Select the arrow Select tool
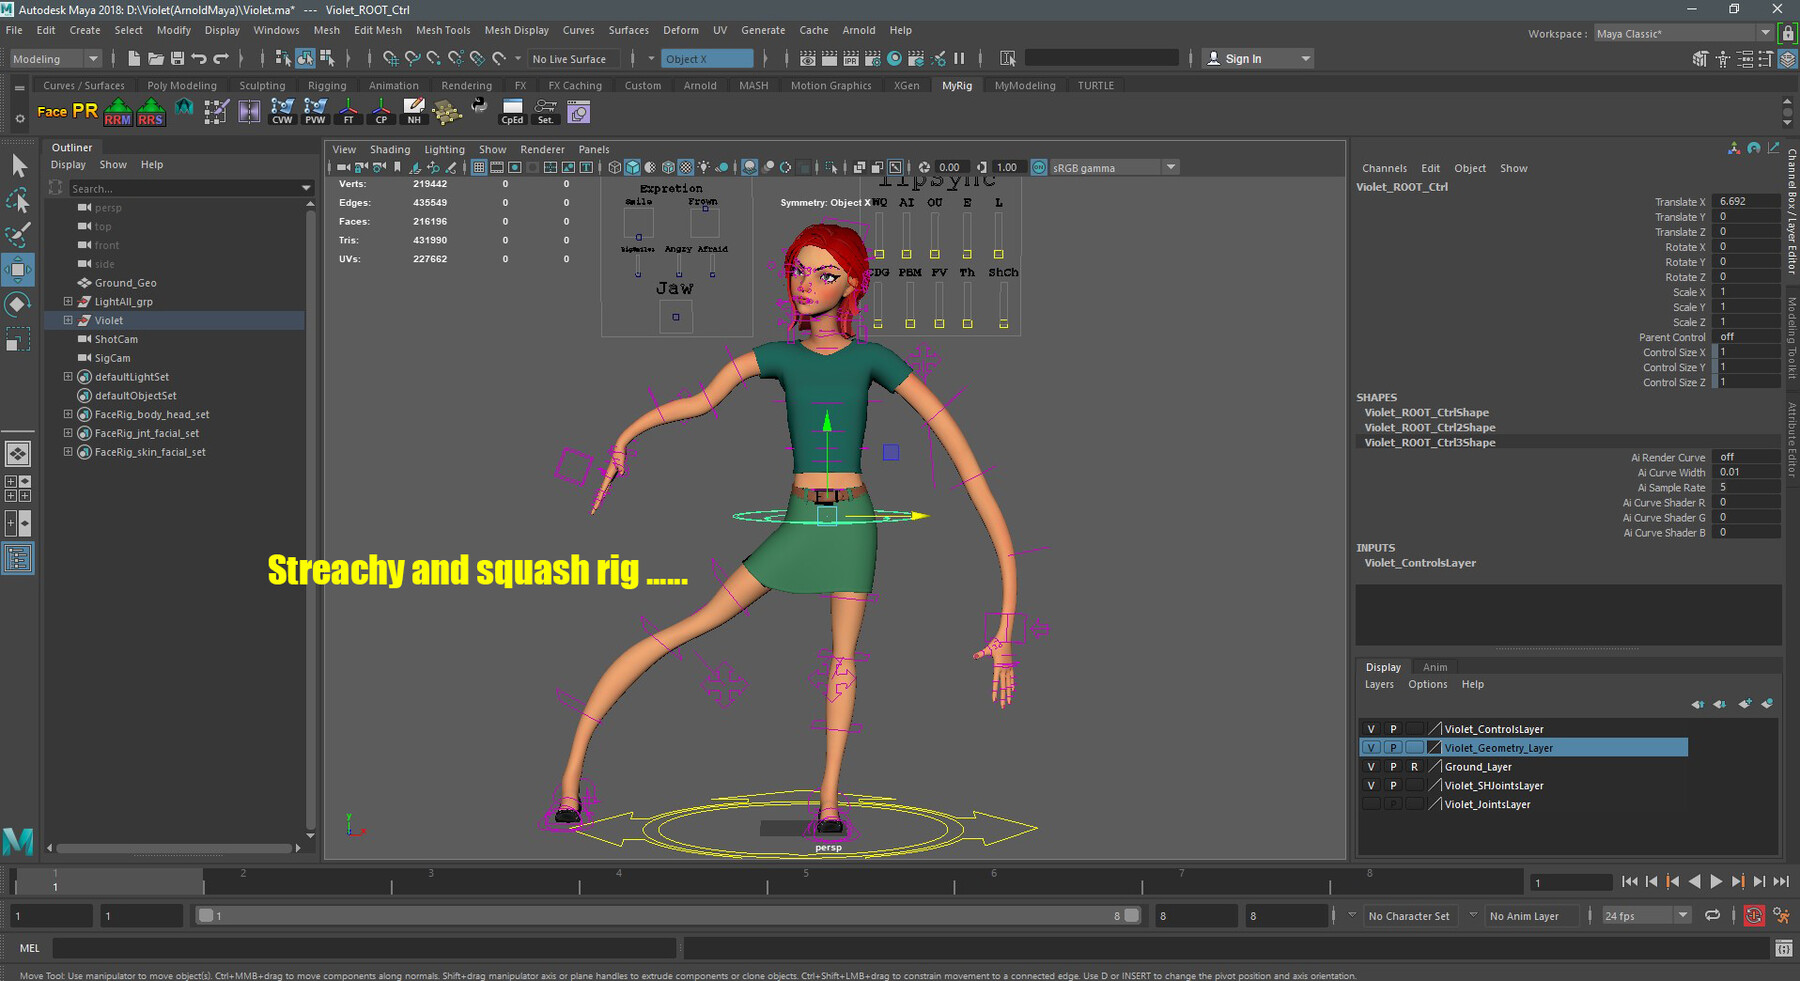Screen dimensions: 1800x981 [18, 165]
